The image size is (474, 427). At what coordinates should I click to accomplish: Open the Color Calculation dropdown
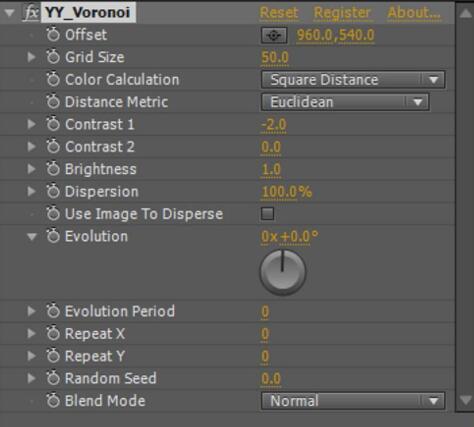[353, 80]
